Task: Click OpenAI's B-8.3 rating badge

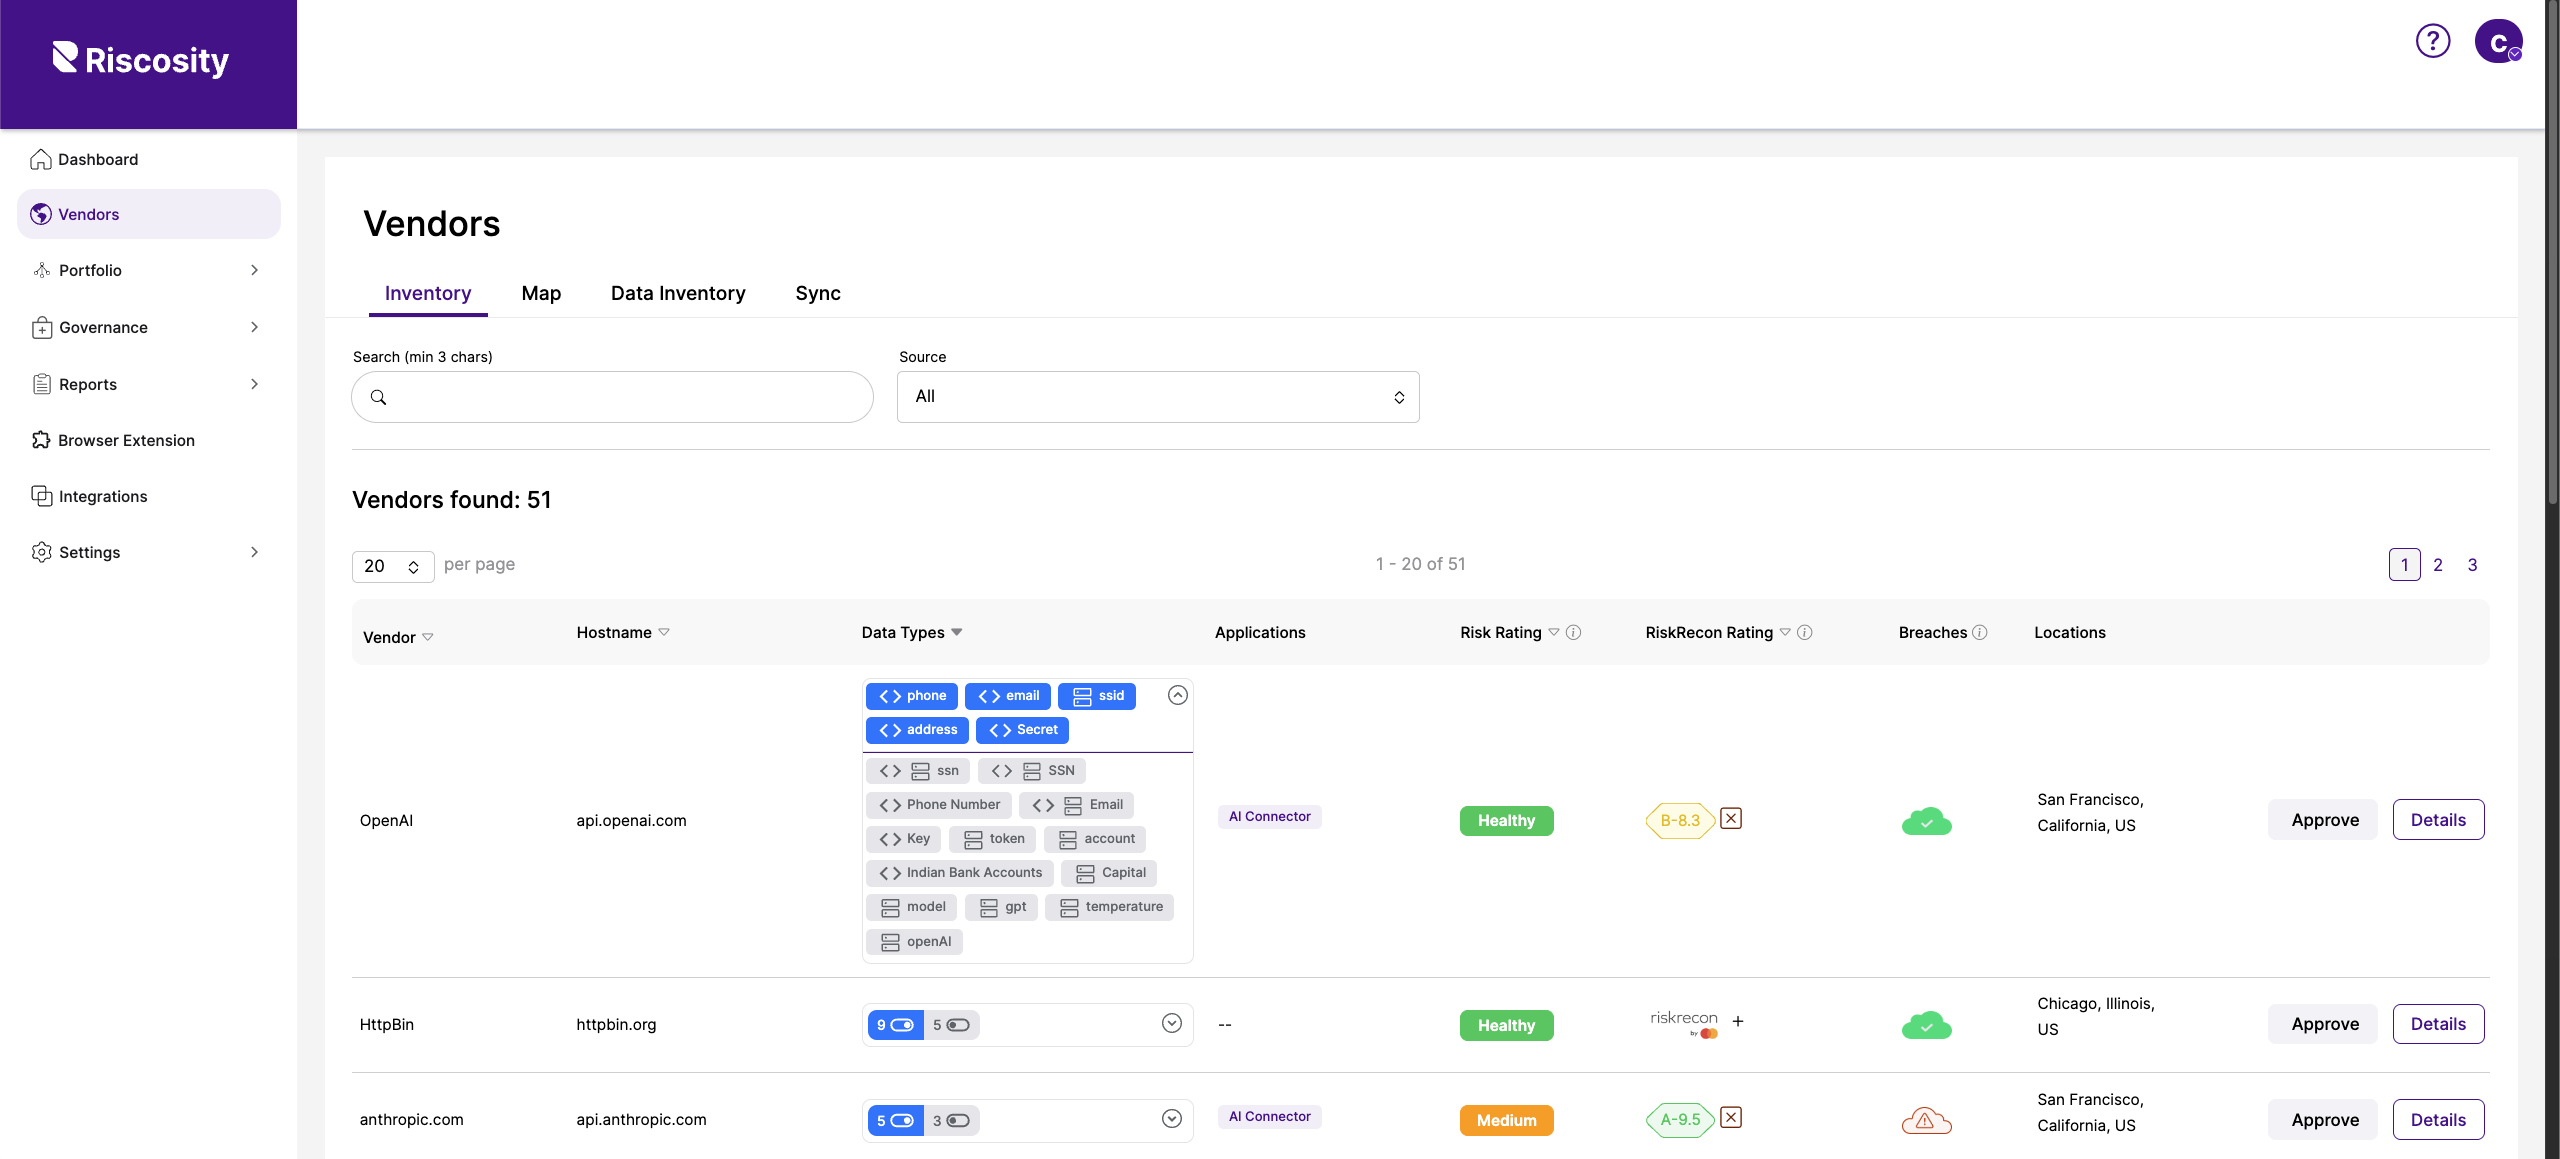Action: pyautogui.click(x=1680, y=821)
